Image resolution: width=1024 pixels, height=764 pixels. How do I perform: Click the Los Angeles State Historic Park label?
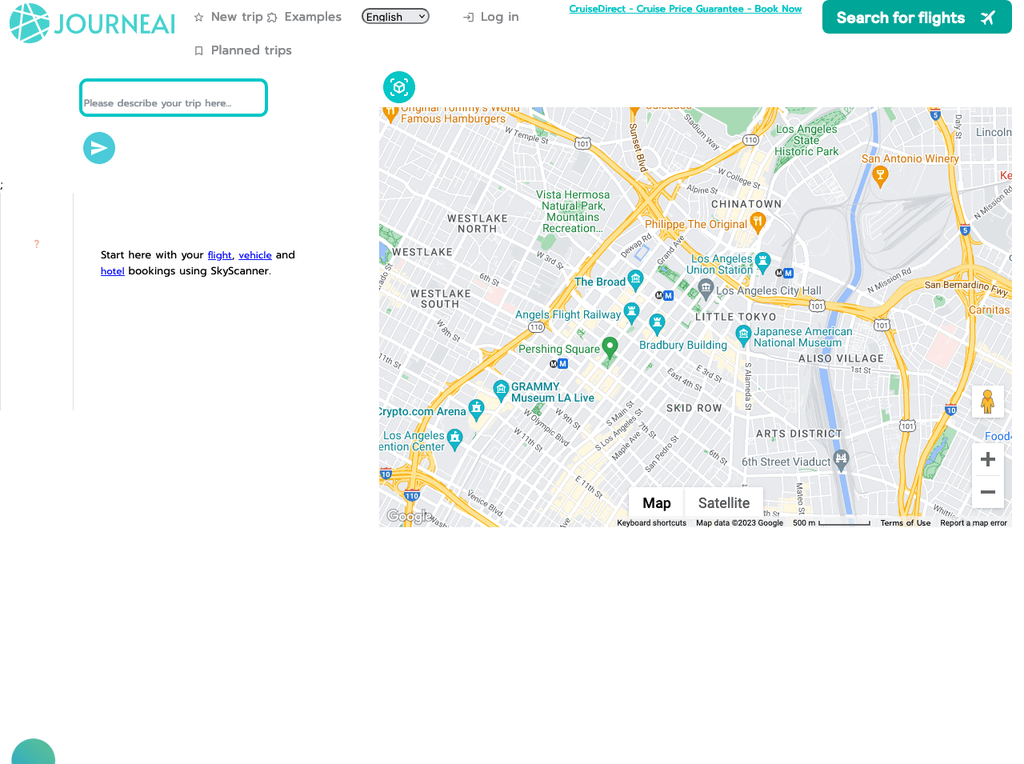pyautogui.click(x=806, y=140)
